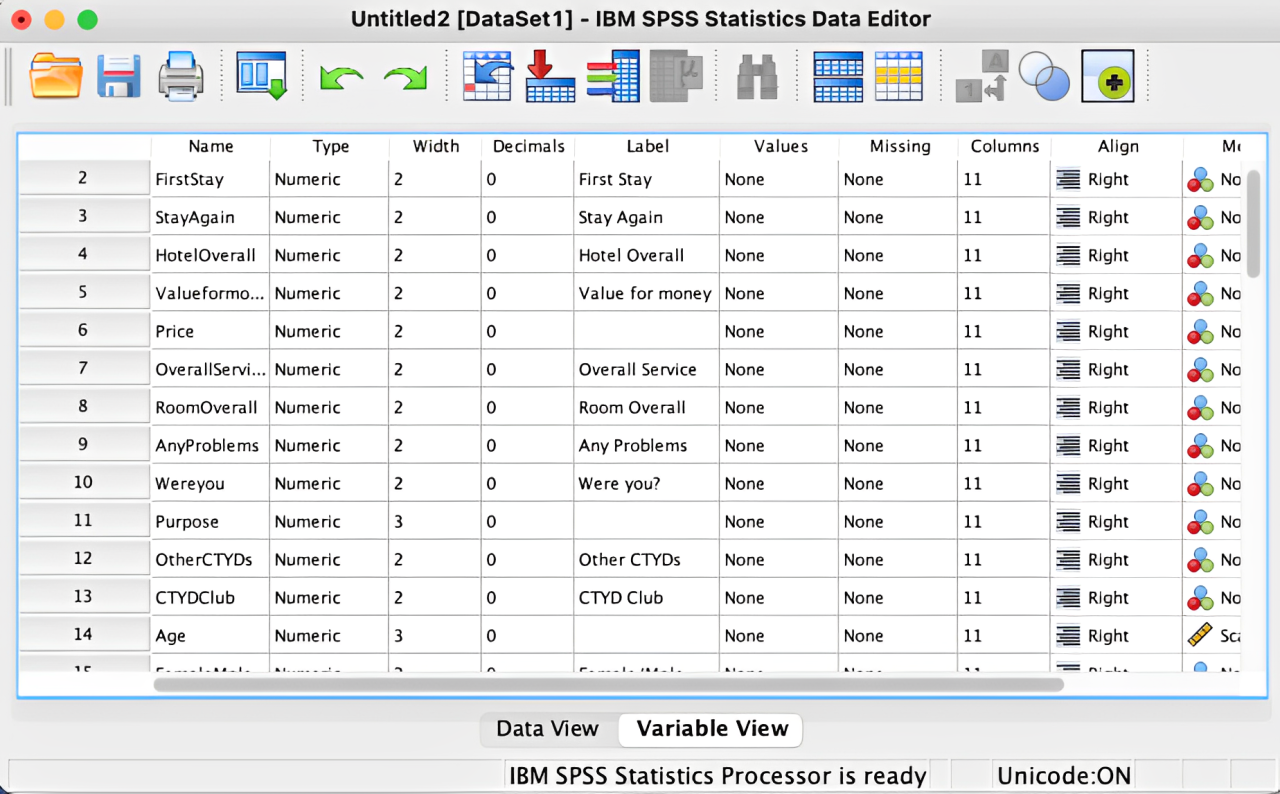1280x794 pixels.
Task: Open data document folder icon
Action: 56,76
